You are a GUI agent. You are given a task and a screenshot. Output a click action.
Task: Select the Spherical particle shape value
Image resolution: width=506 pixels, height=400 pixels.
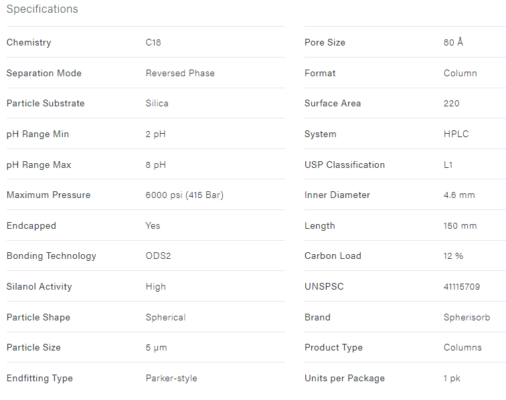(166, 317)
